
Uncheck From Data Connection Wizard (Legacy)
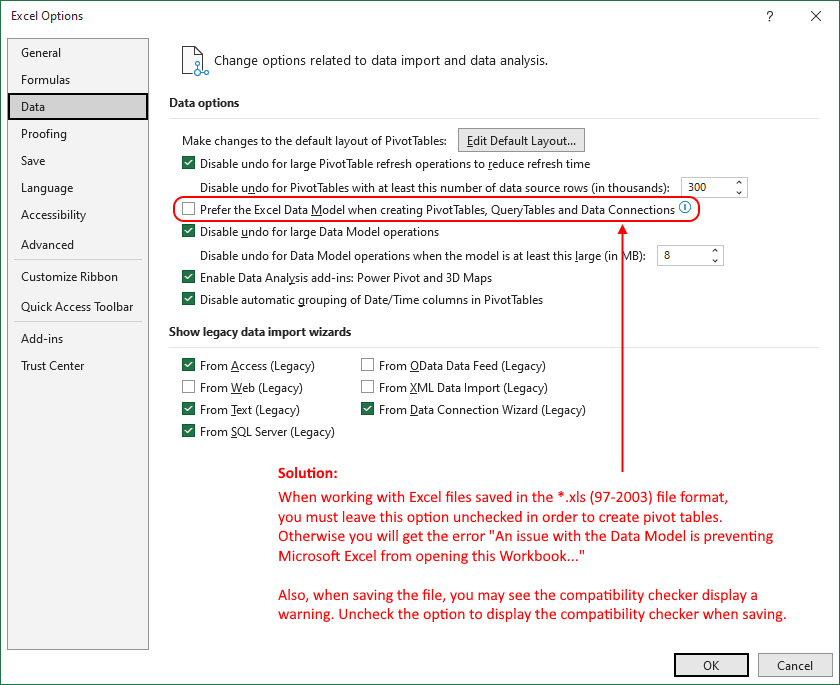click(368, 409)
